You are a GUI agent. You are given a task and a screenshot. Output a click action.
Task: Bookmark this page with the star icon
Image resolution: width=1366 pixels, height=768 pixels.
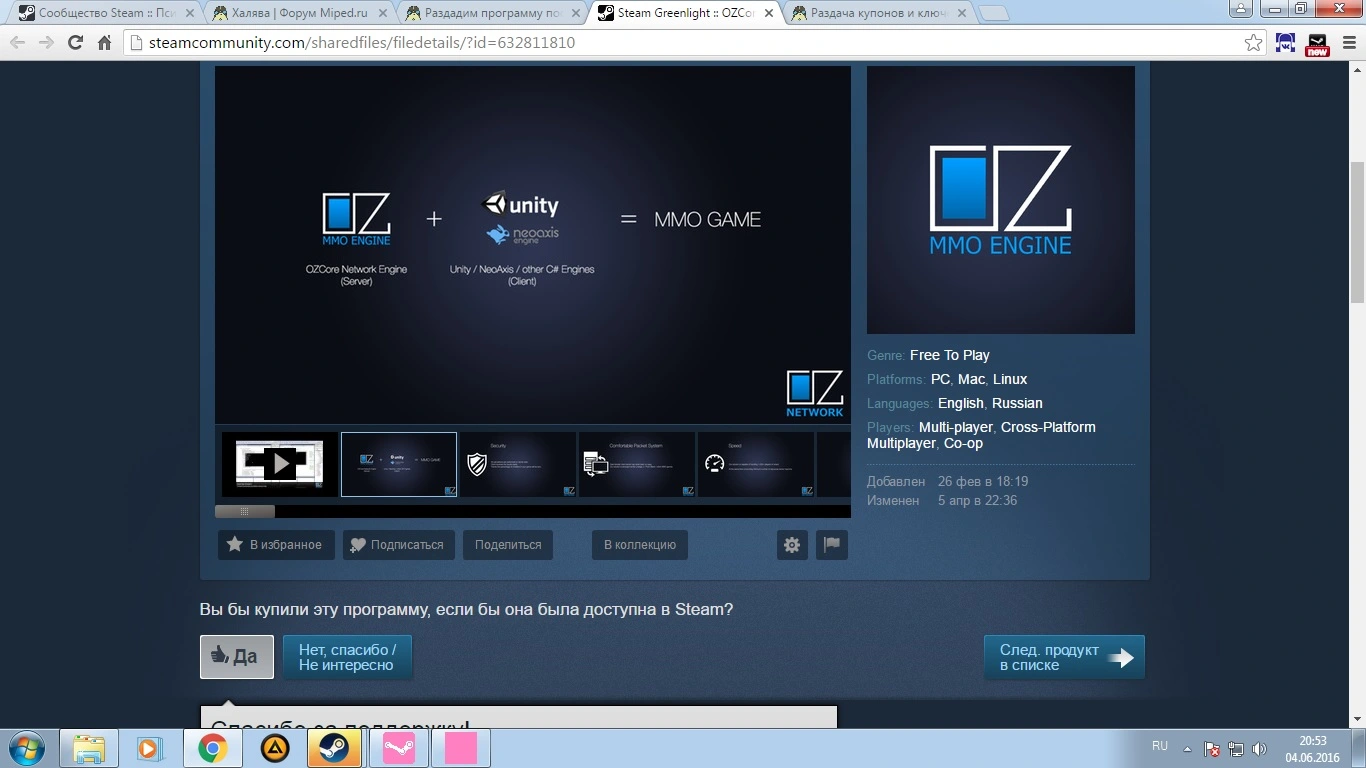click(1253, 43)
